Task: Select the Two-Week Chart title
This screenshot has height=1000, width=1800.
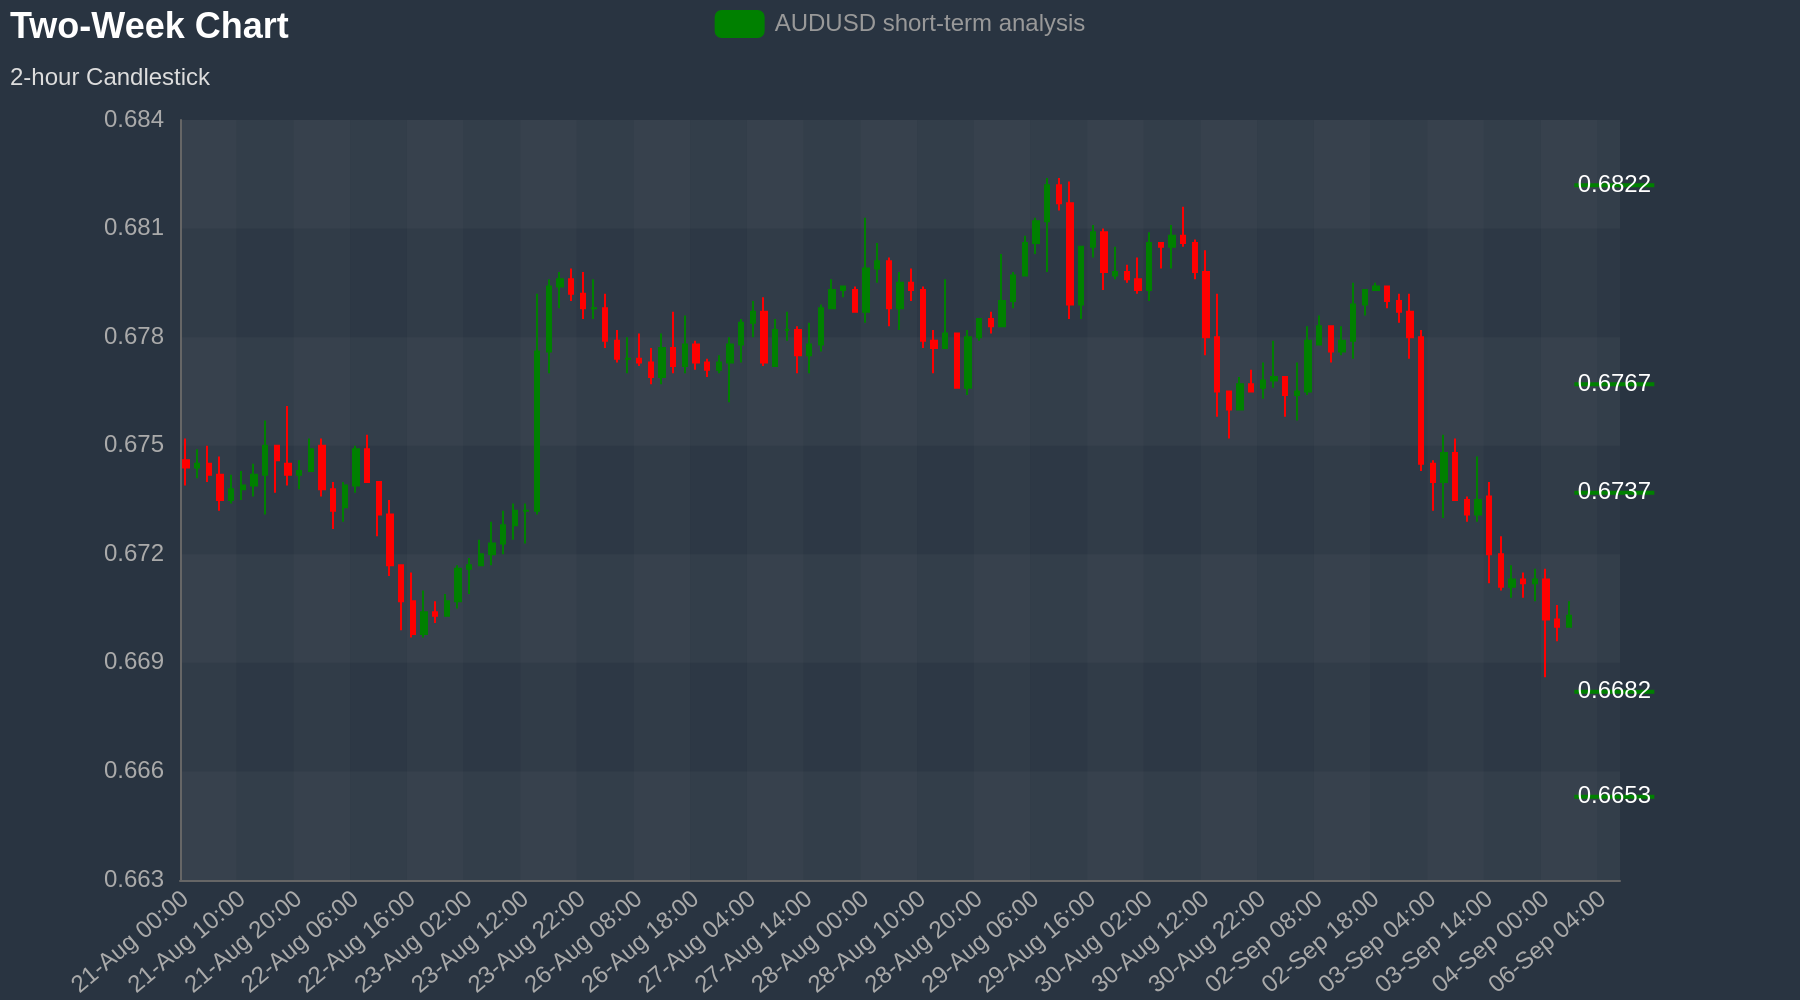Action: [x=149, y=26]
